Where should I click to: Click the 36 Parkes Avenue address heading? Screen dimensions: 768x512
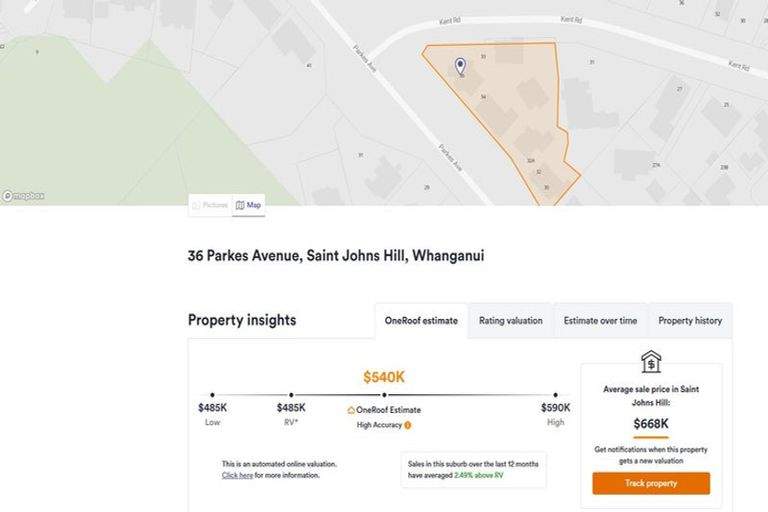click(336, 256)
